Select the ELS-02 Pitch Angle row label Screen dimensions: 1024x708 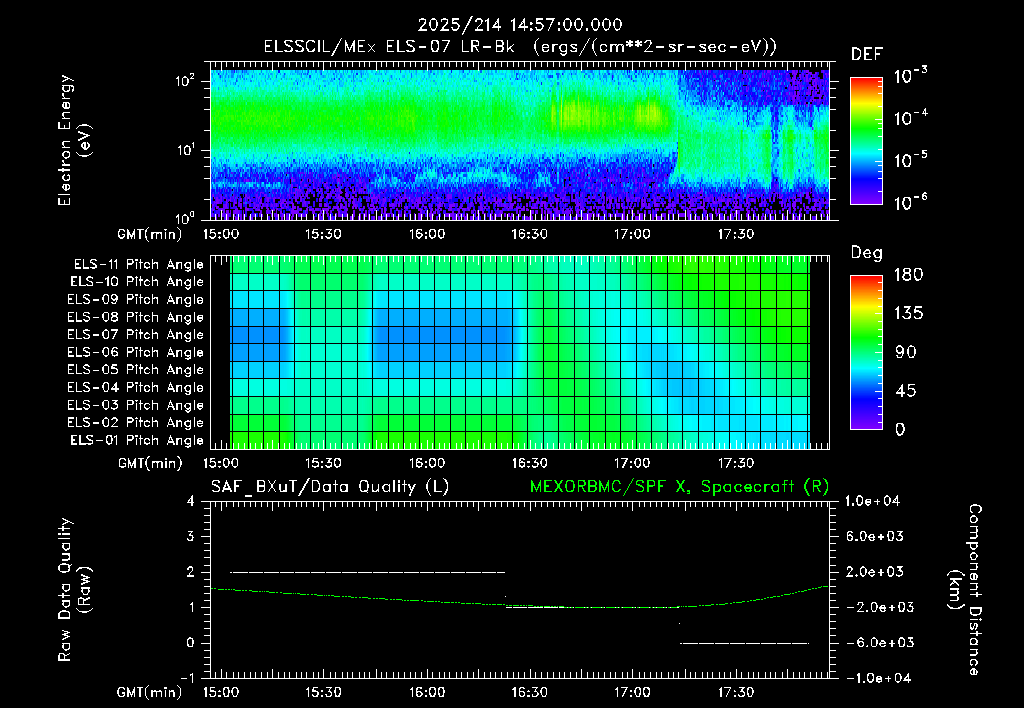tap(136, 423)
